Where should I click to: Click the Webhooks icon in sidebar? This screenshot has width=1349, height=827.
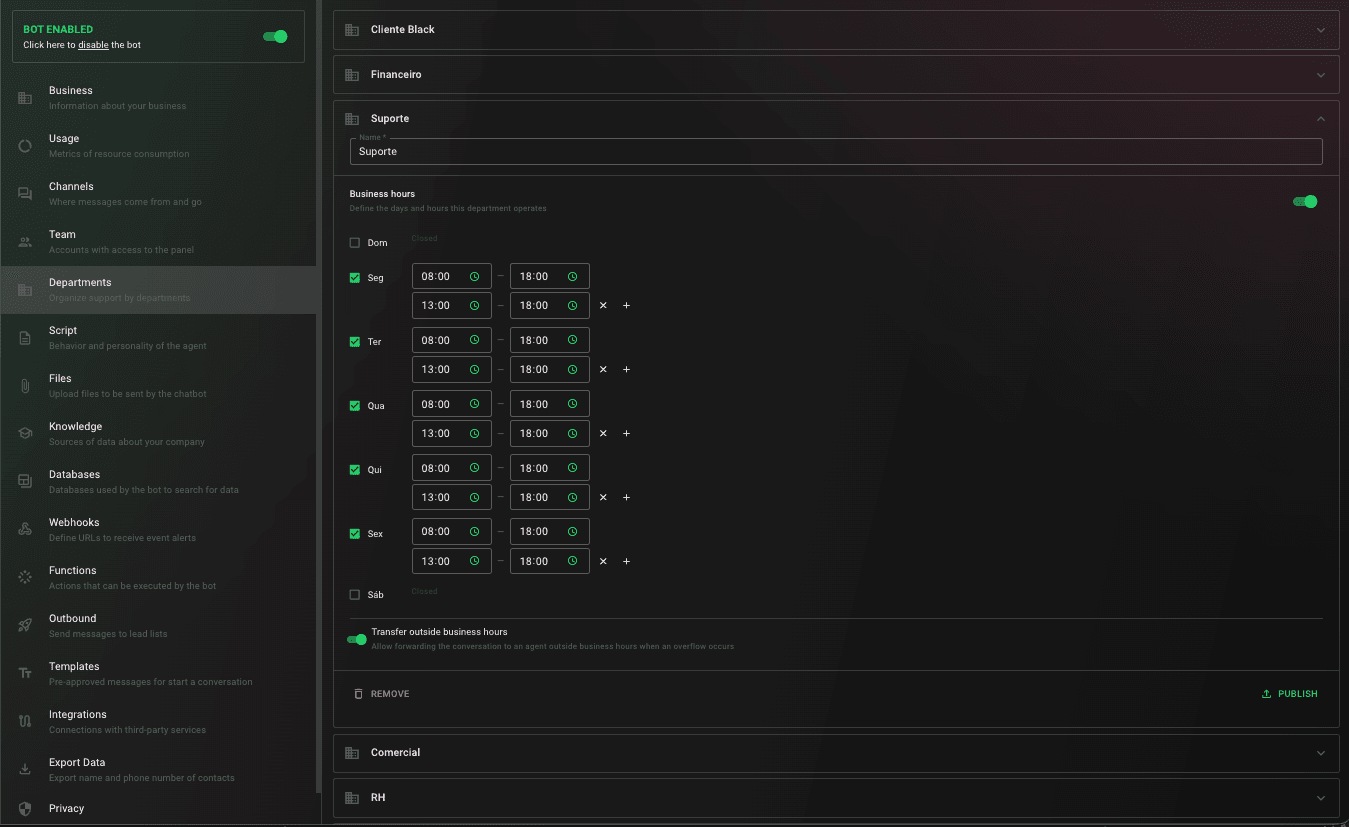click(25, 529)
